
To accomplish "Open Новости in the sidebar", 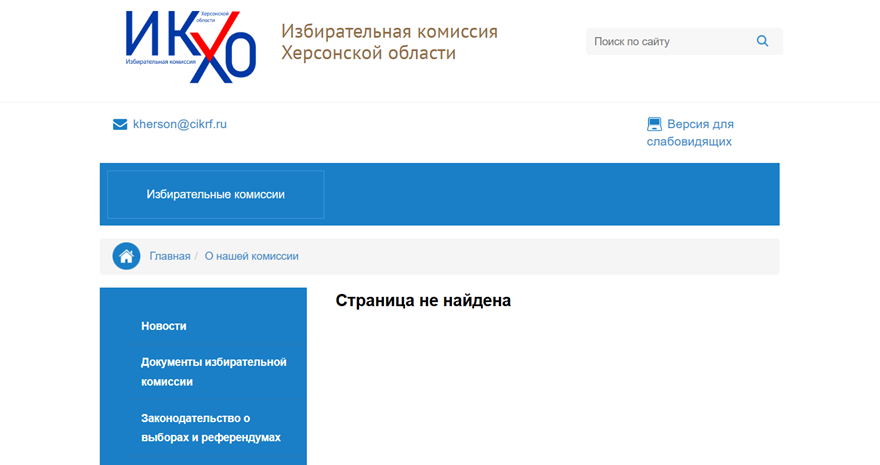I will pyautogui.click(x=164, y=326).
